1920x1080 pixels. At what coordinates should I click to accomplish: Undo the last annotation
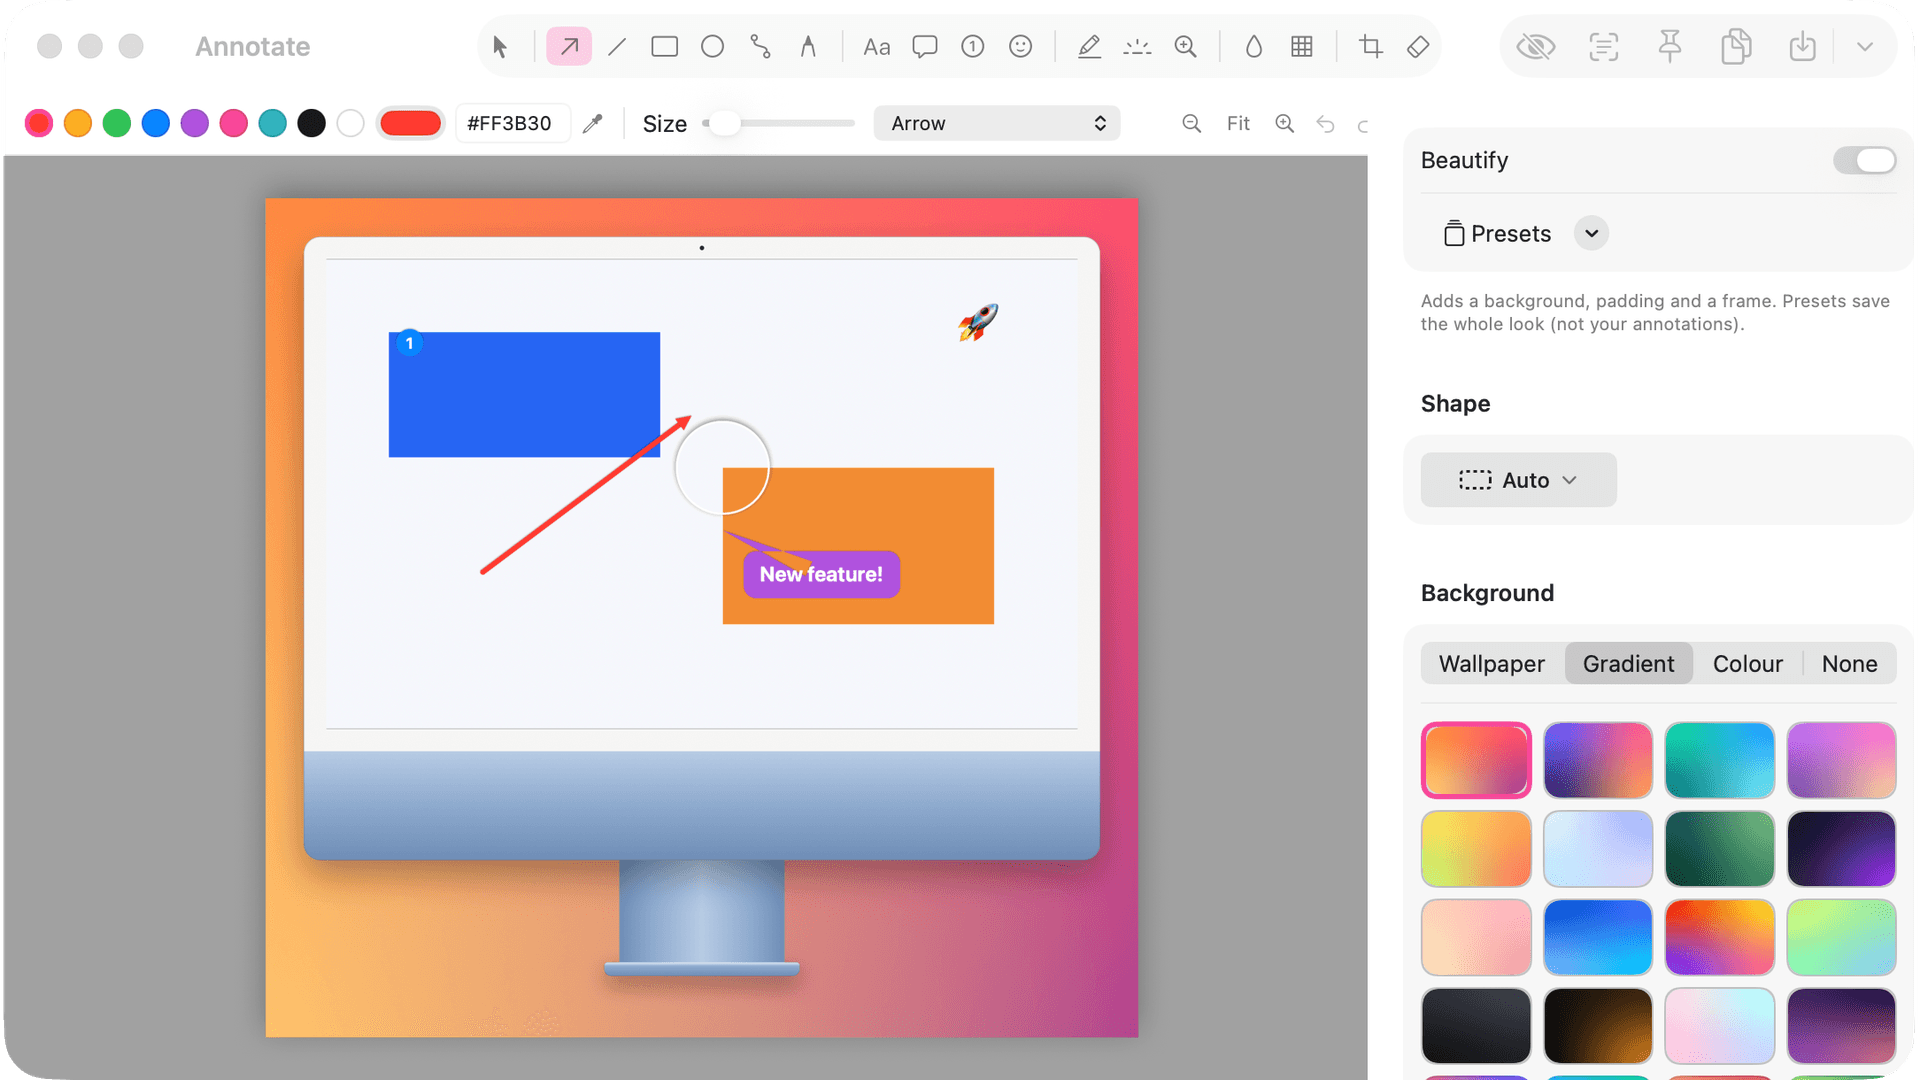pyautogui.click(x=1326, y=124)
